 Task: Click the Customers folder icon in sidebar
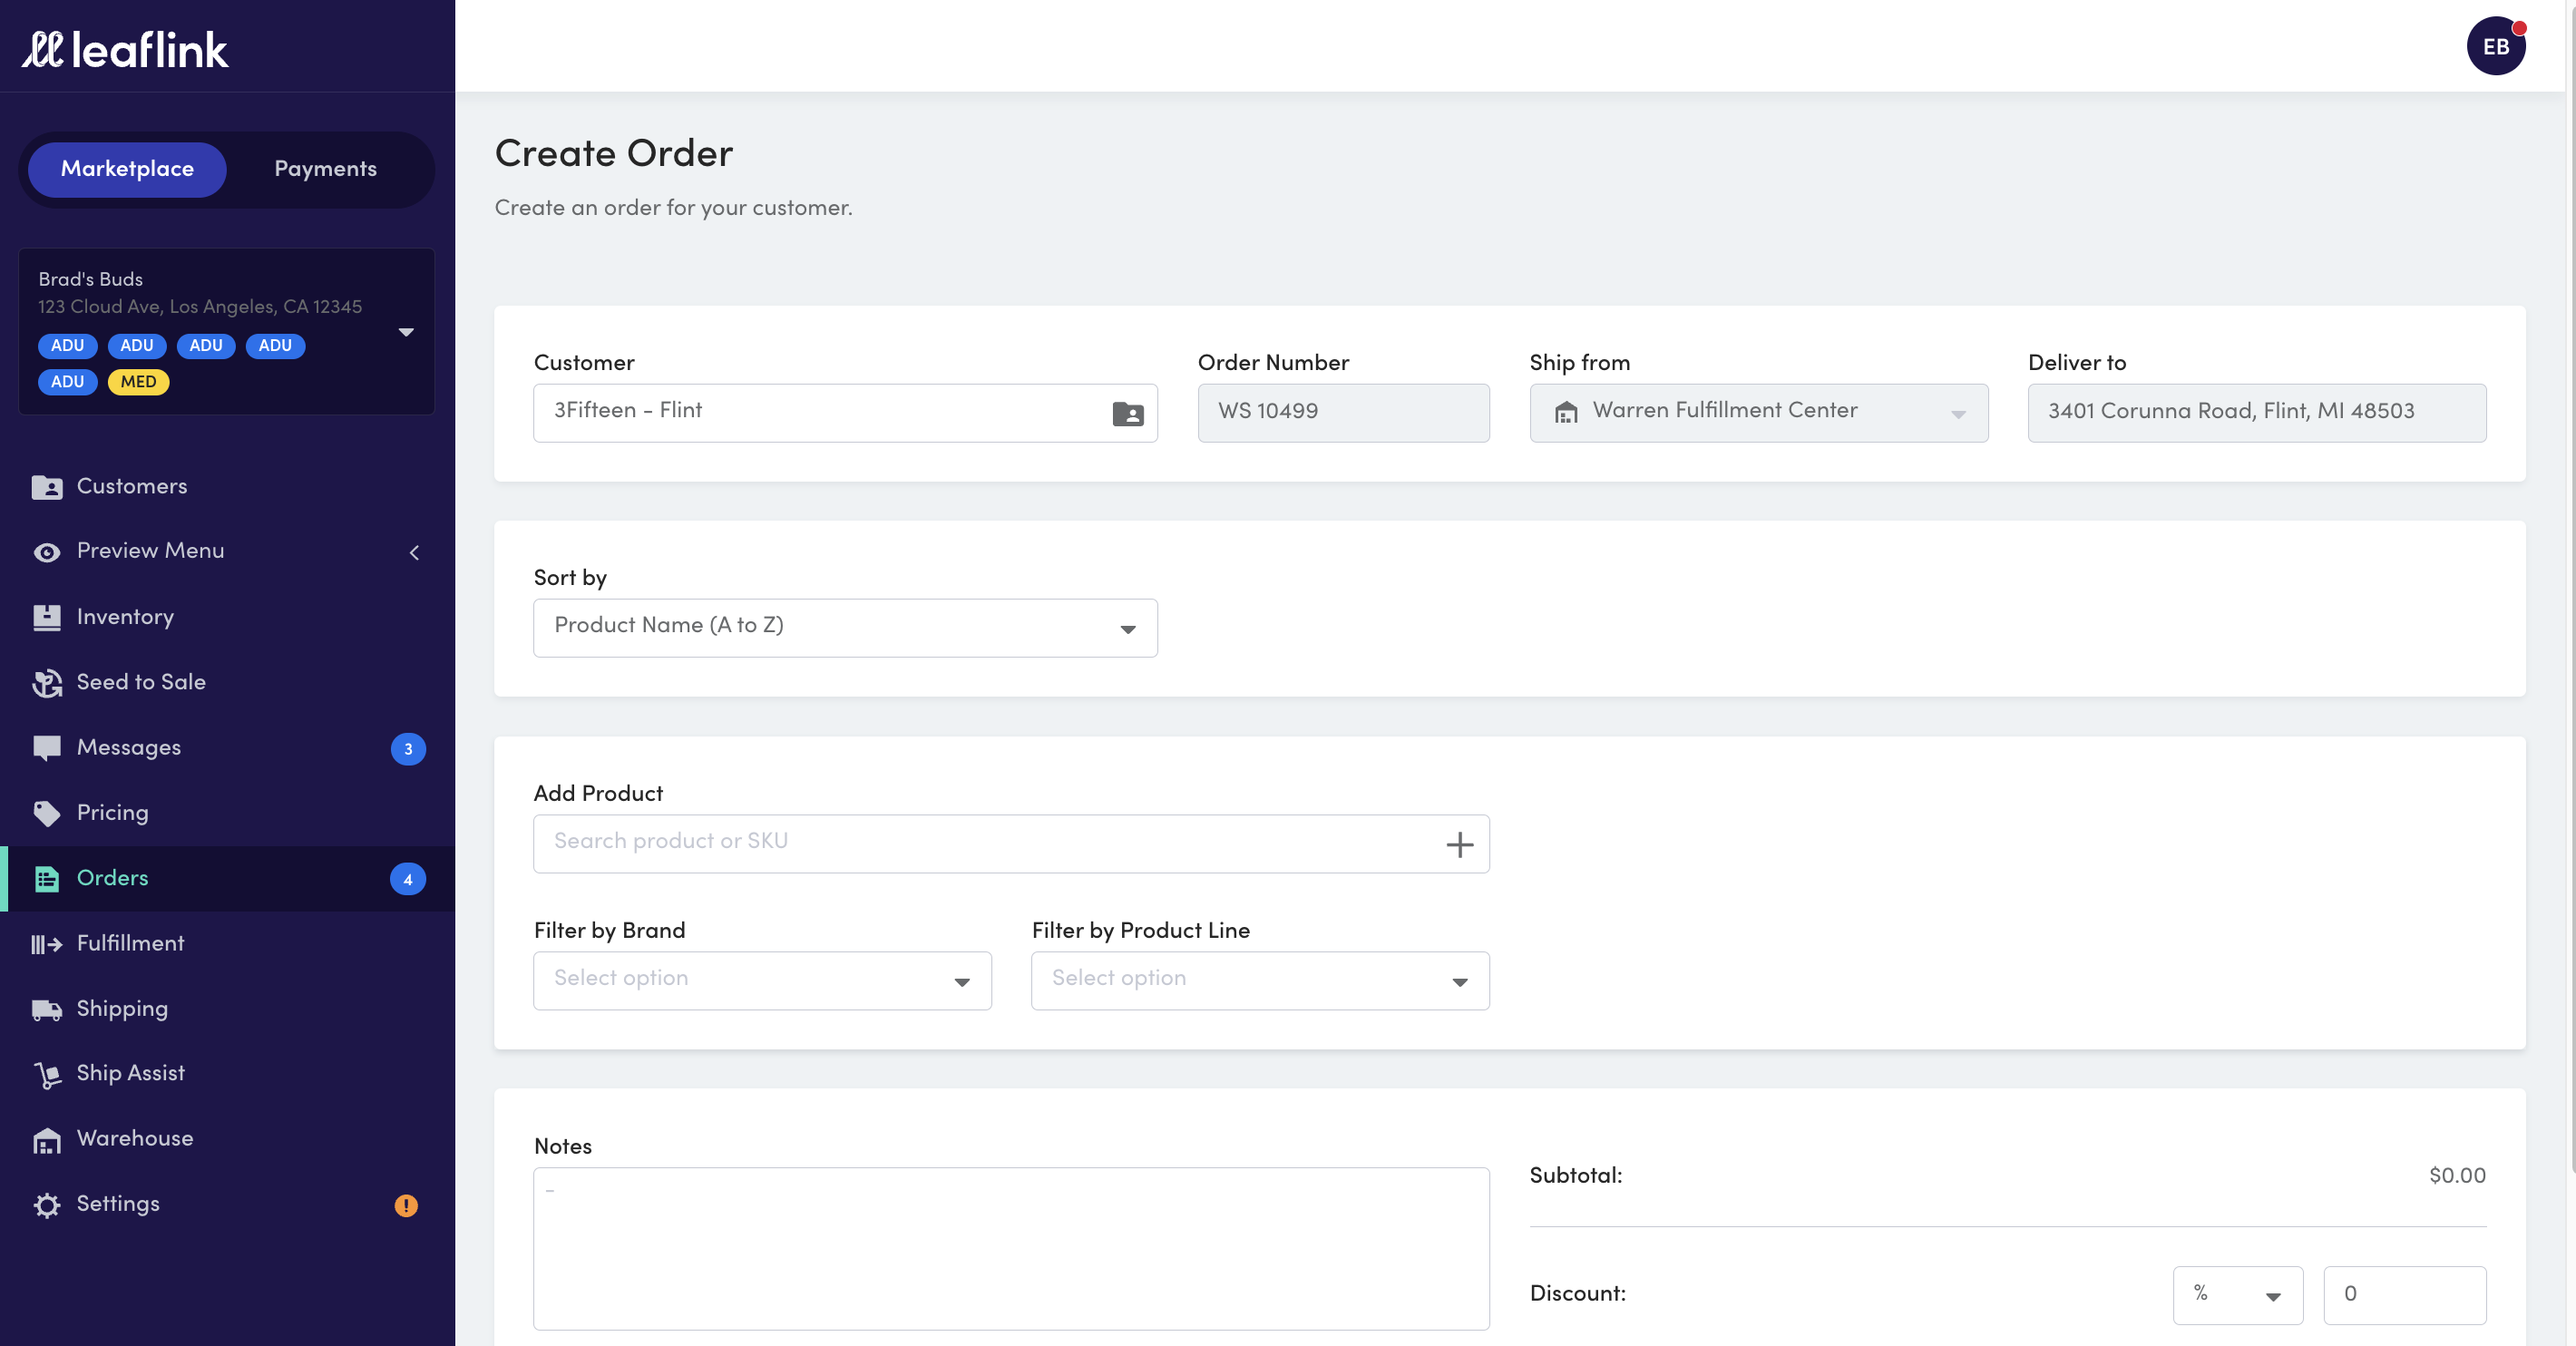coord(47,487)
